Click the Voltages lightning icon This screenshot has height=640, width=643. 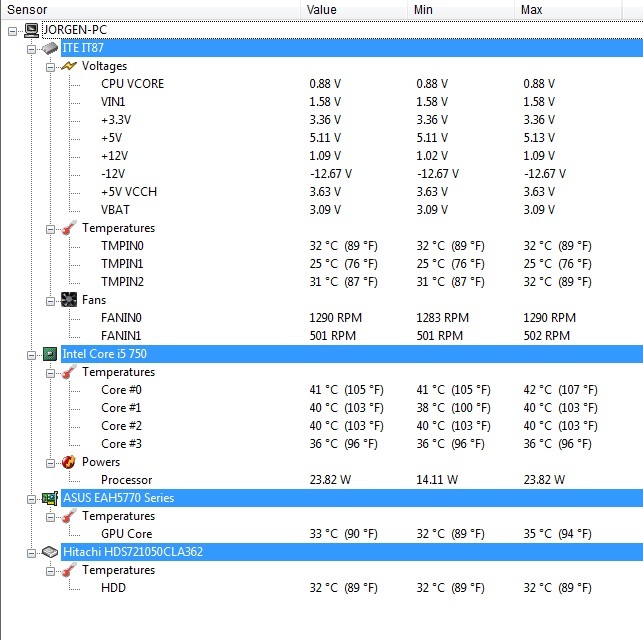click(x=69, y=66)
